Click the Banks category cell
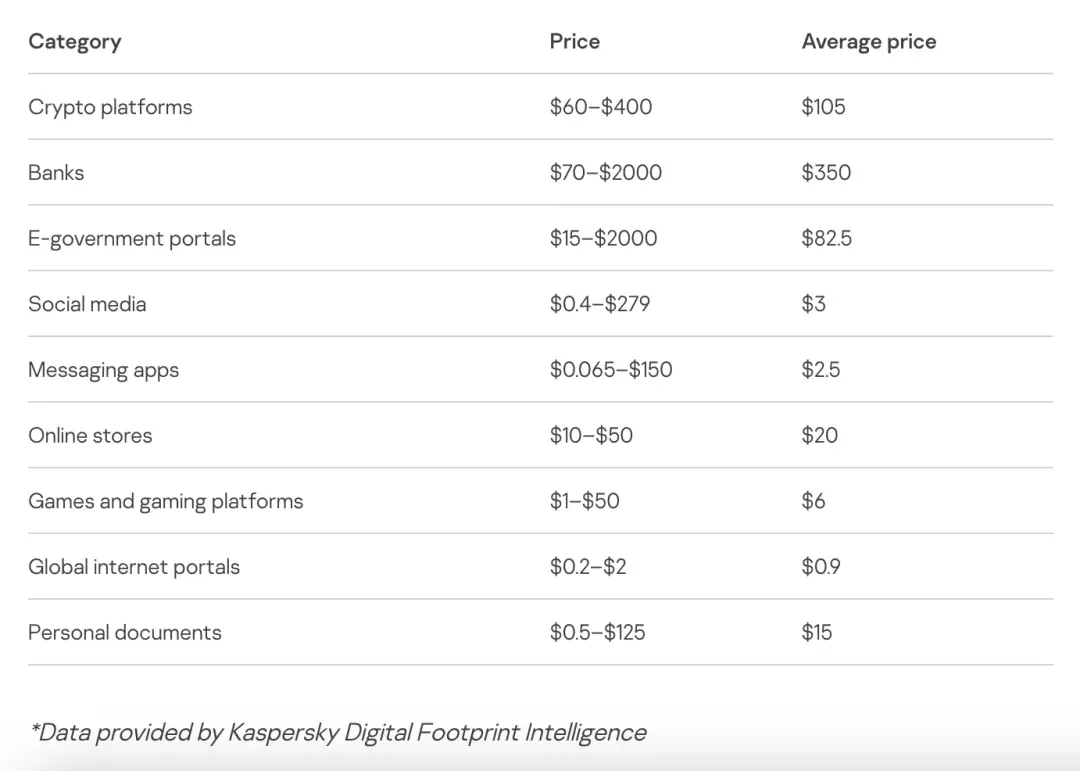The width and height of the screenshot is (1080, 771). coord(56,173)
